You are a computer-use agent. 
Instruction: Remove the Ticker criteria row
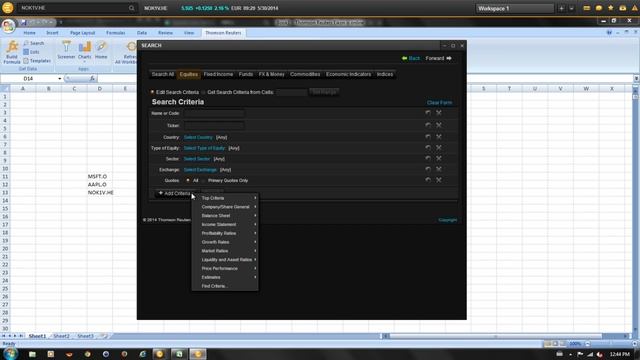(x=439, y=125)
